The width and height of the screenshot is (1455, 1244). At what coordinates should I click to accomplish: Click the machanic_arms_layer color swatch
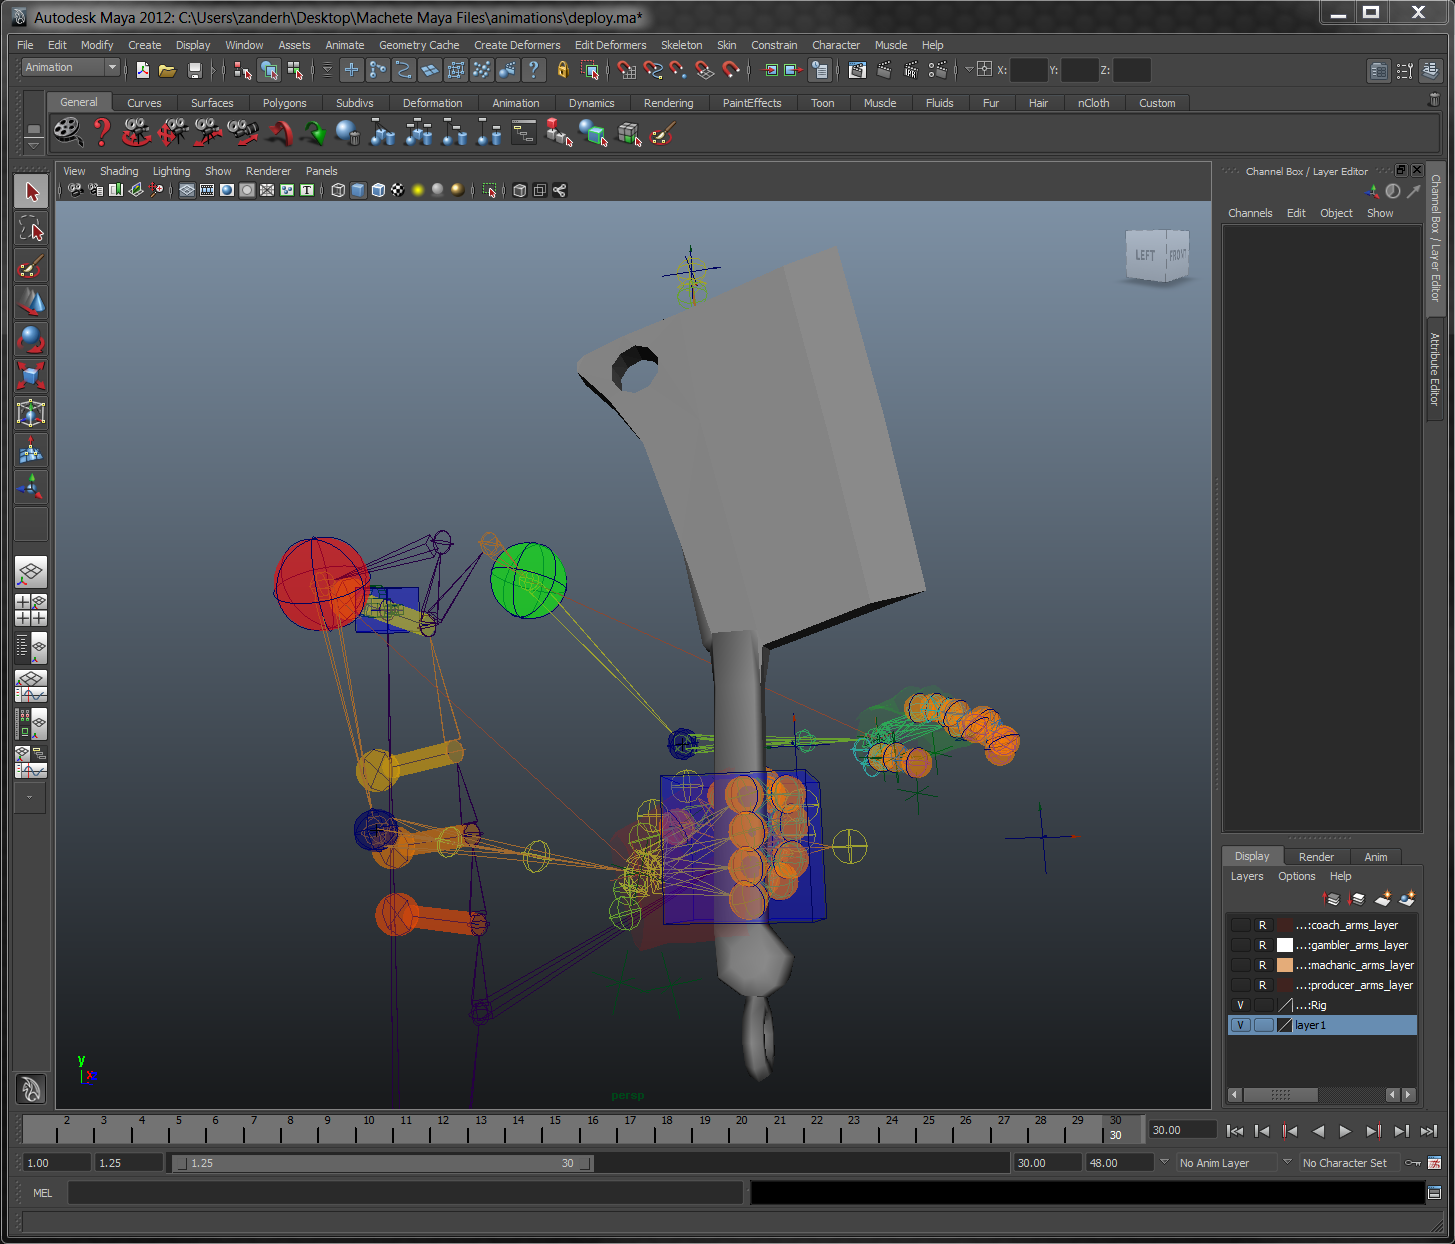[1285, 965]
